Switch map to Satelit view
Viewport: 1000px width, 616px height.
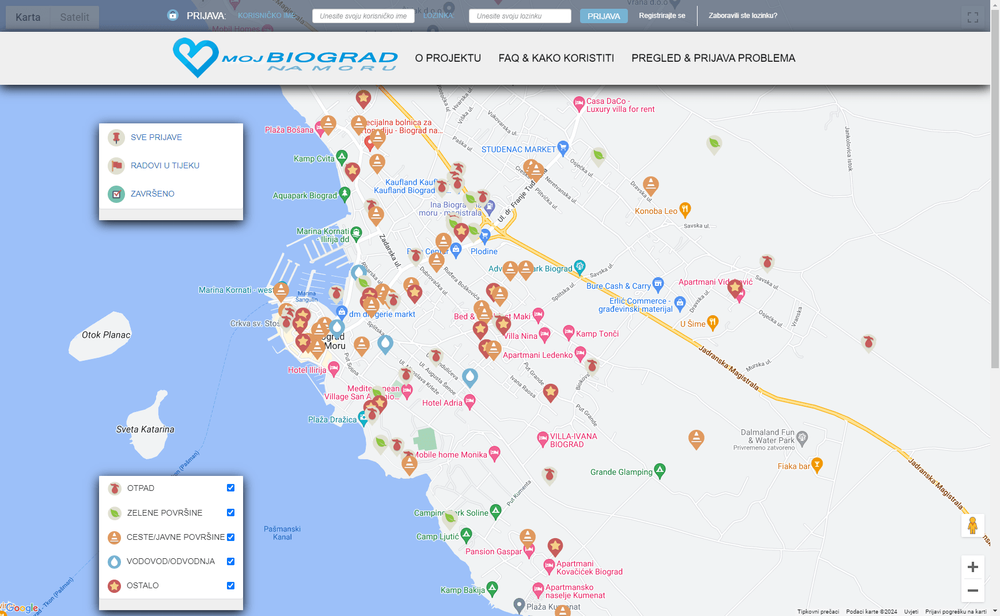point(74,17)
